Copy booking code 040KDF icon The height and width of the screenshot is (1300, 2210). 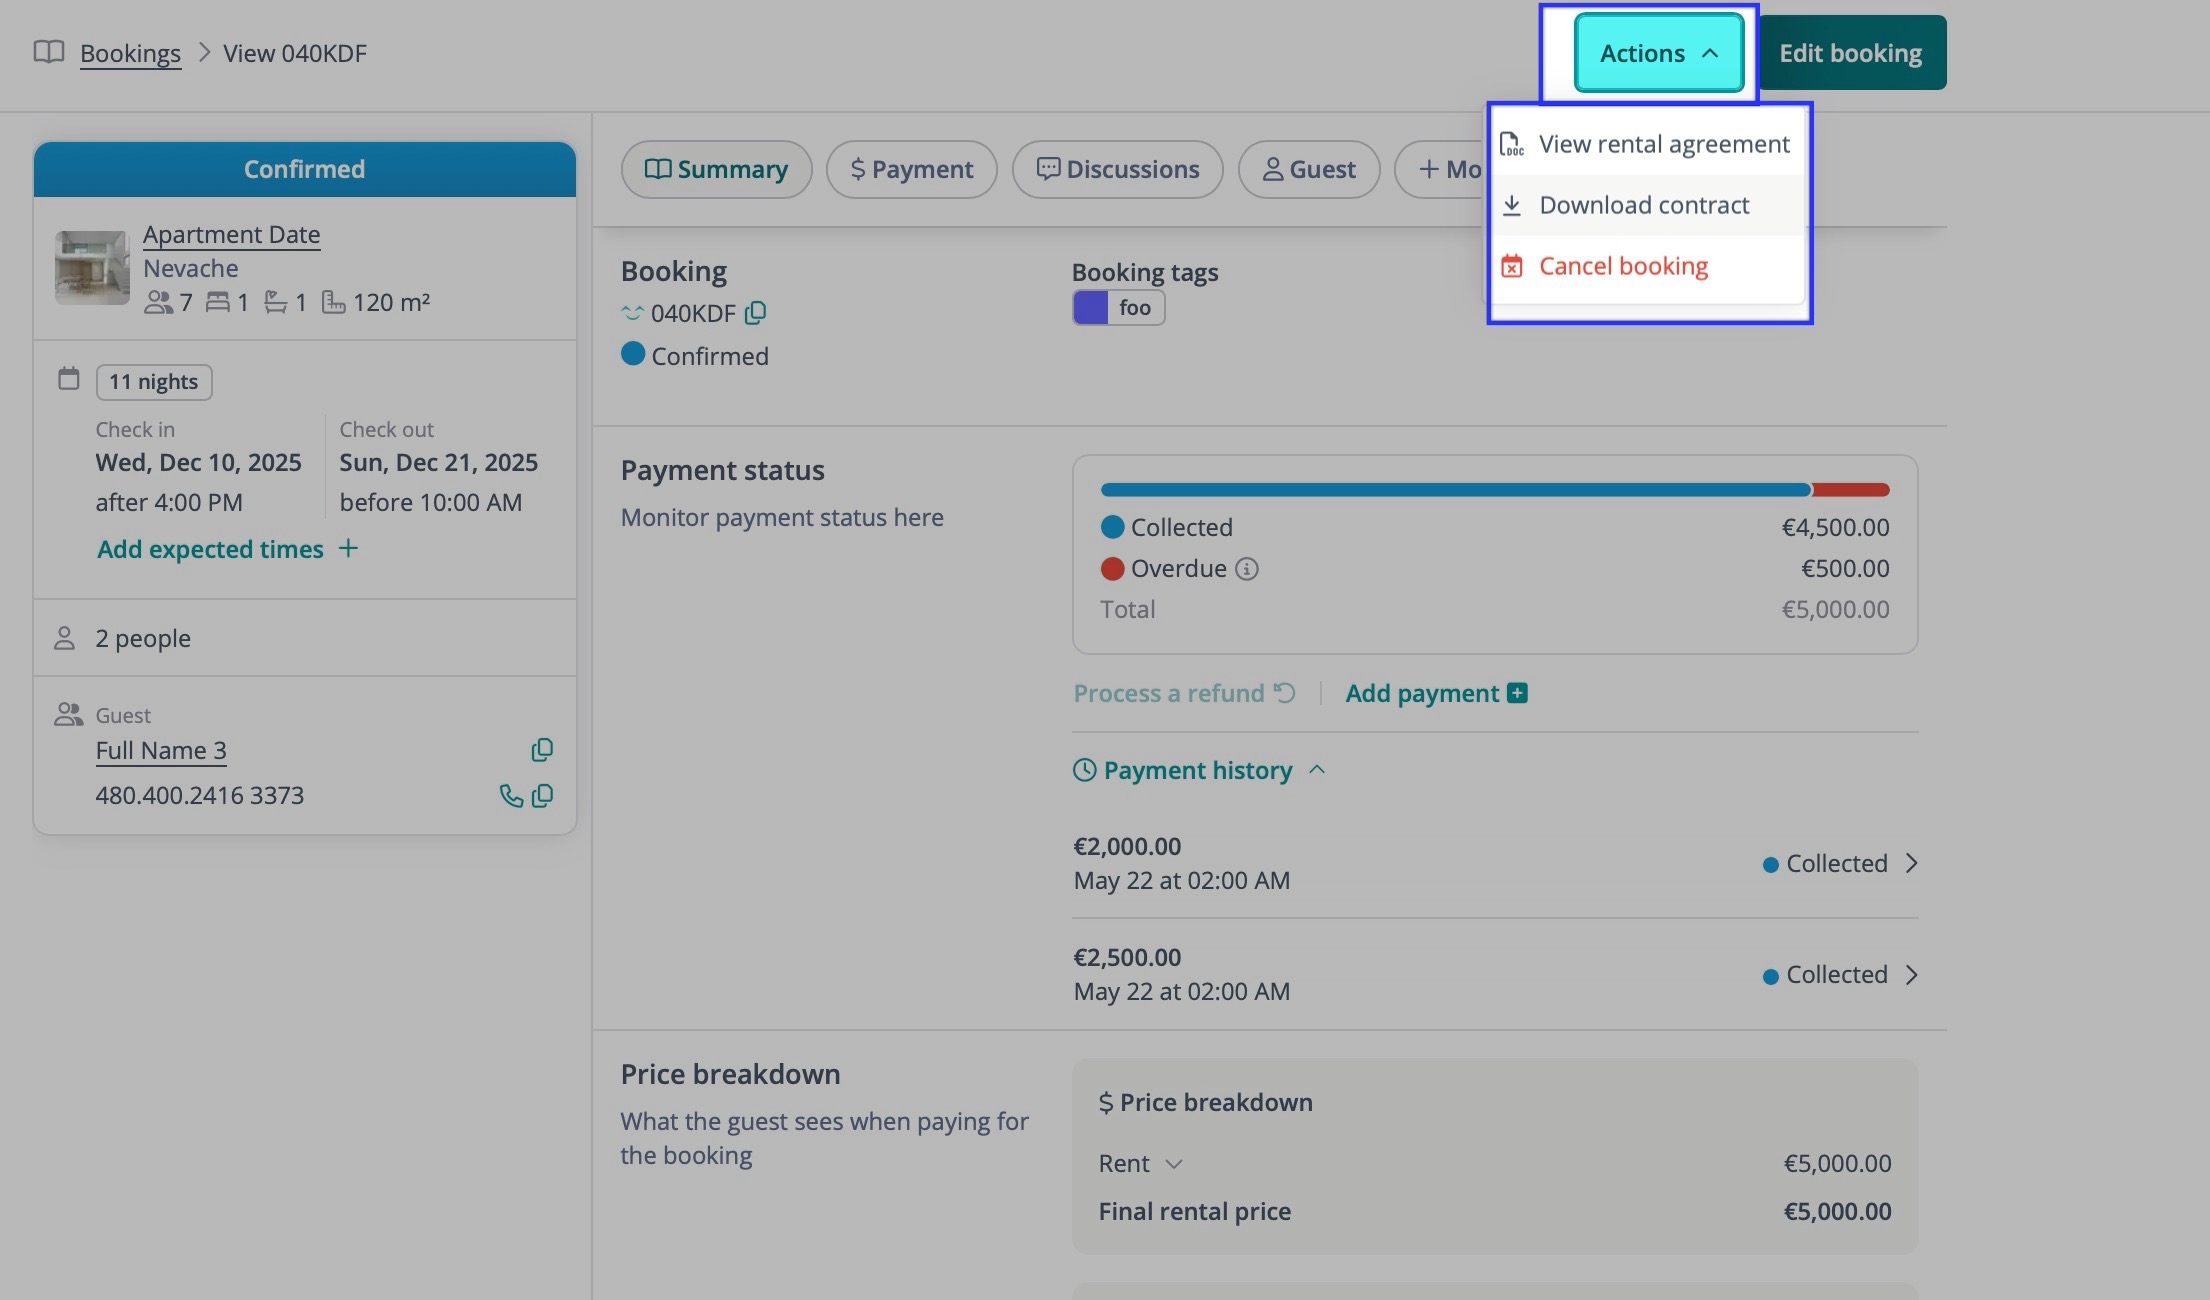(756, 313)
